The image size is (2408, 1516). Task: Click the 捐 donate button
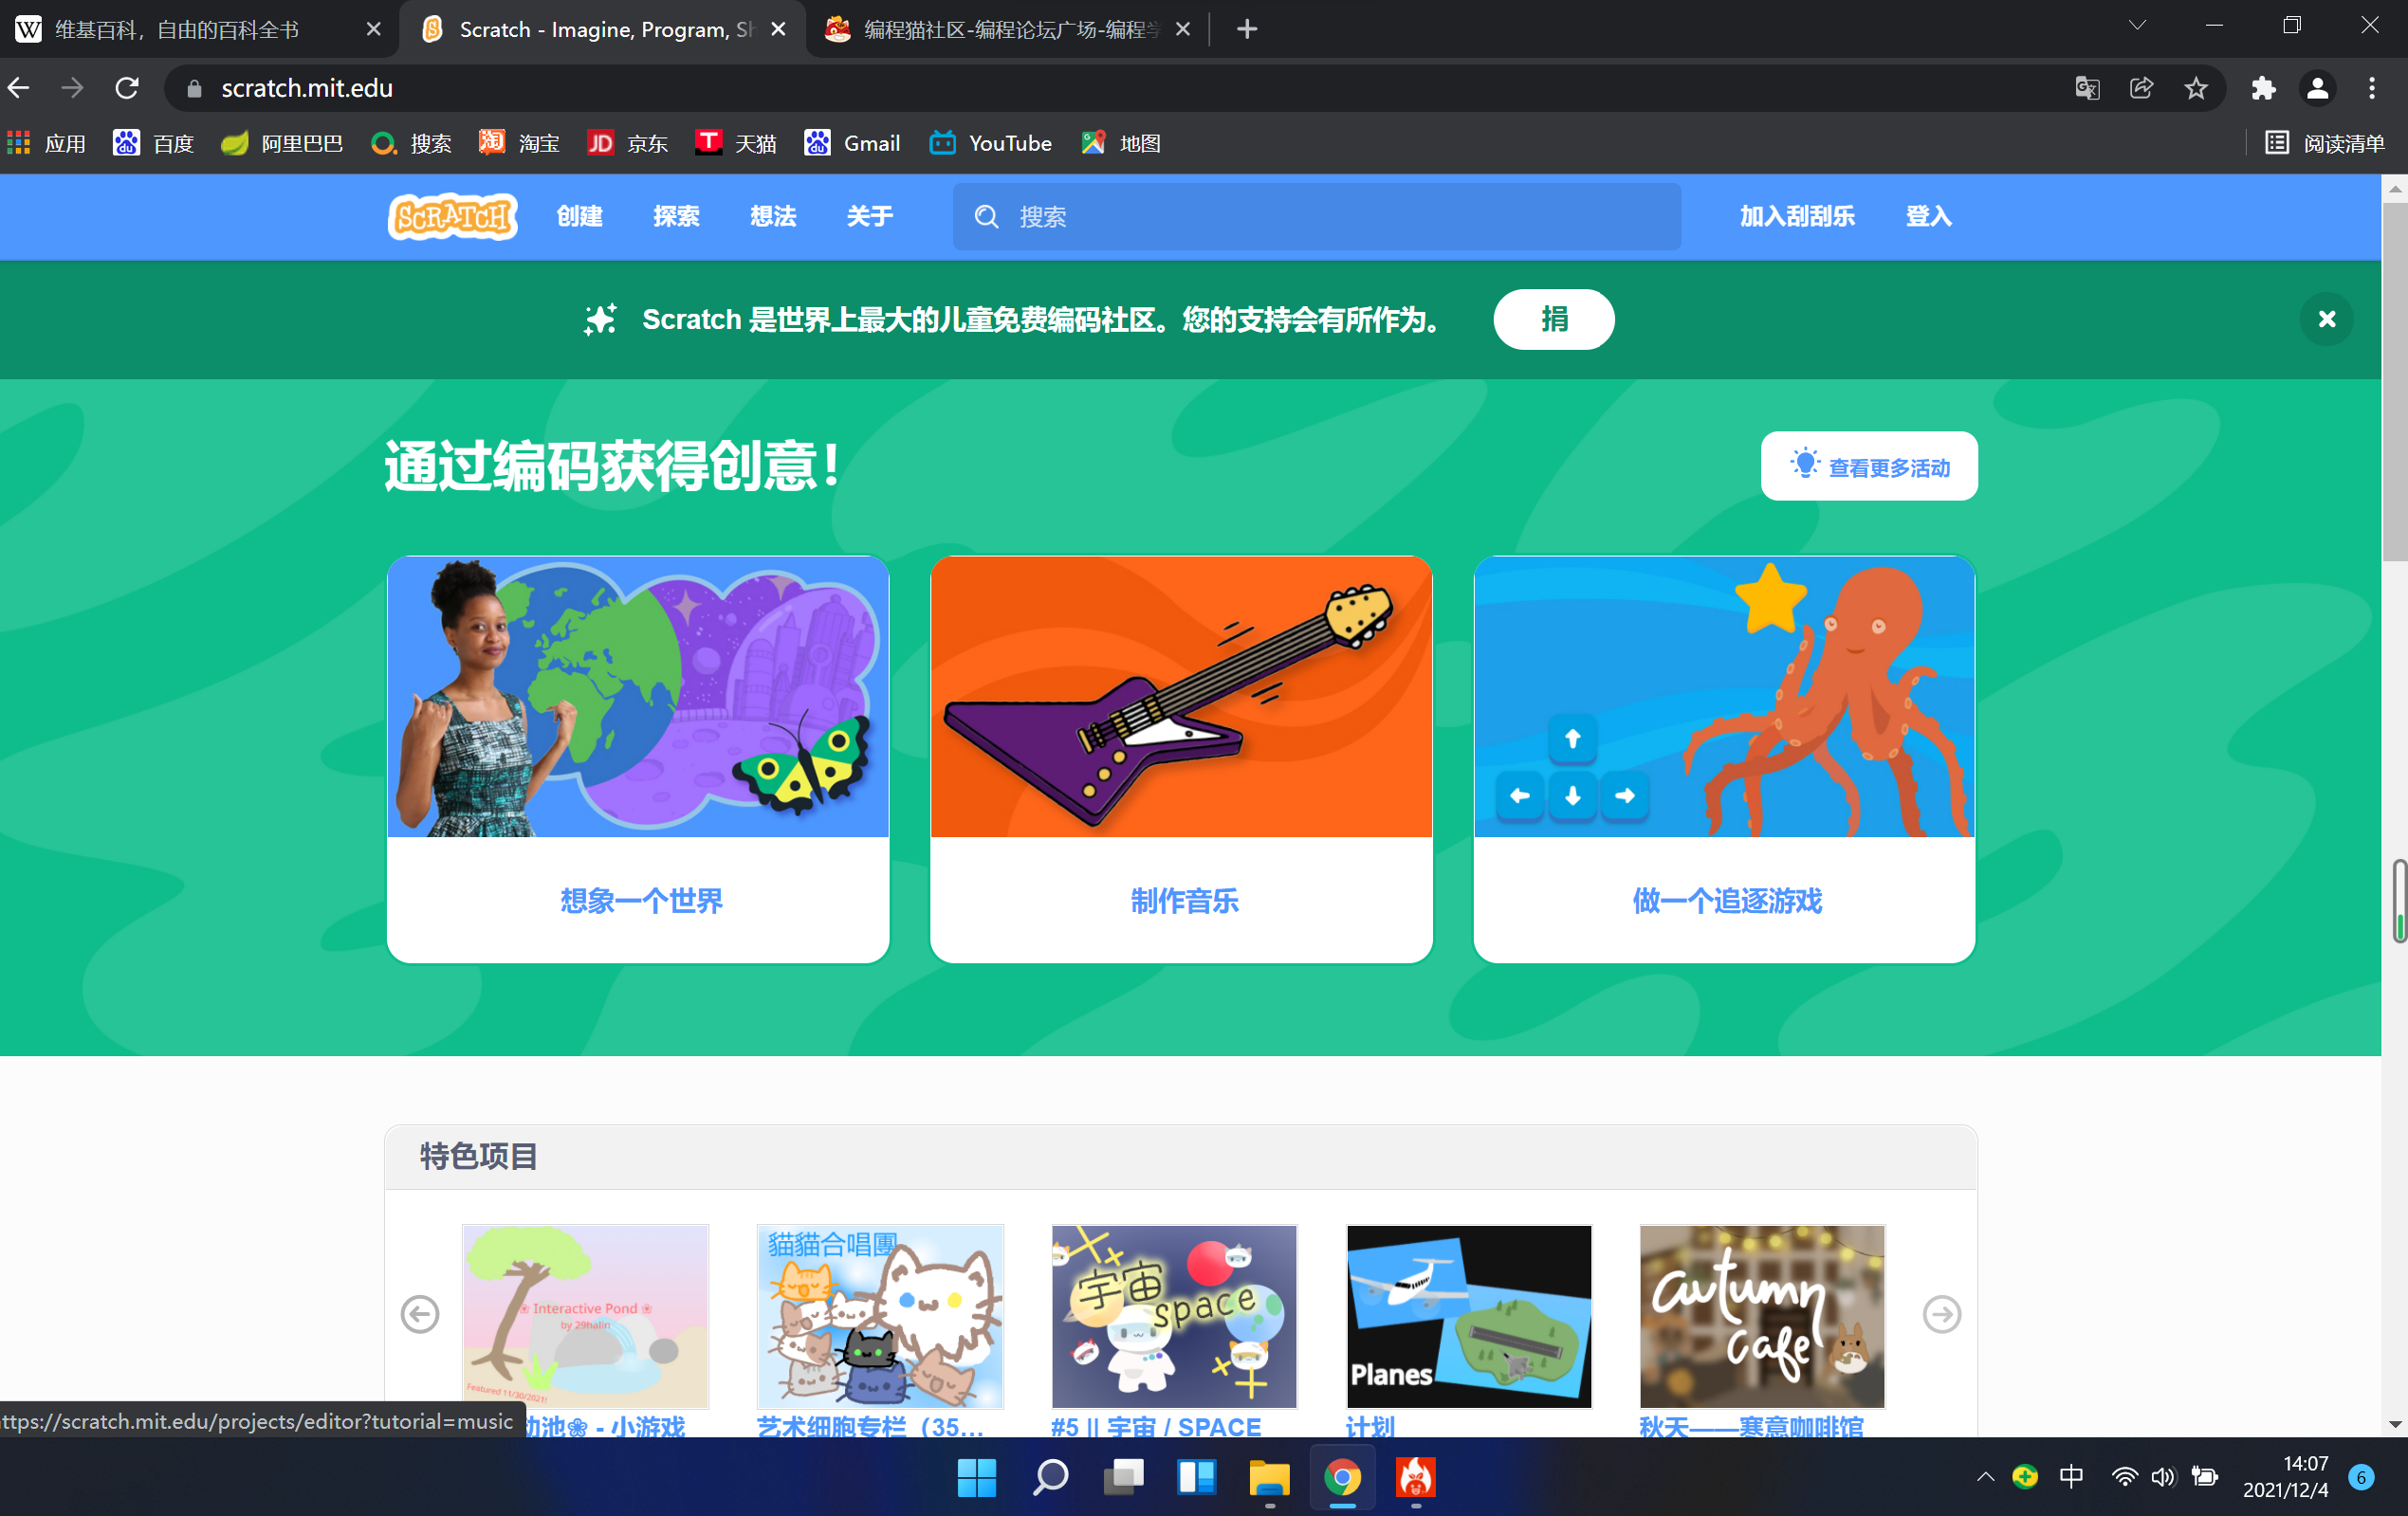coord(1553,319)
